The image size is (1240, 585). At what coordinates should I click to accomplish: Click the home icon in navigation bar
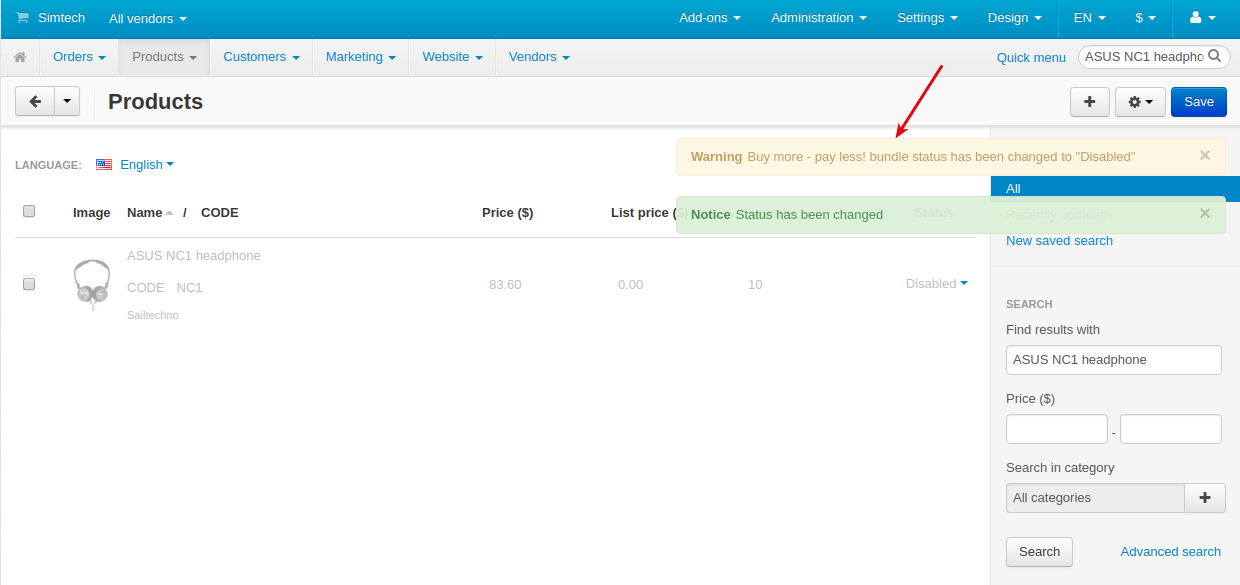pos(20,58)
